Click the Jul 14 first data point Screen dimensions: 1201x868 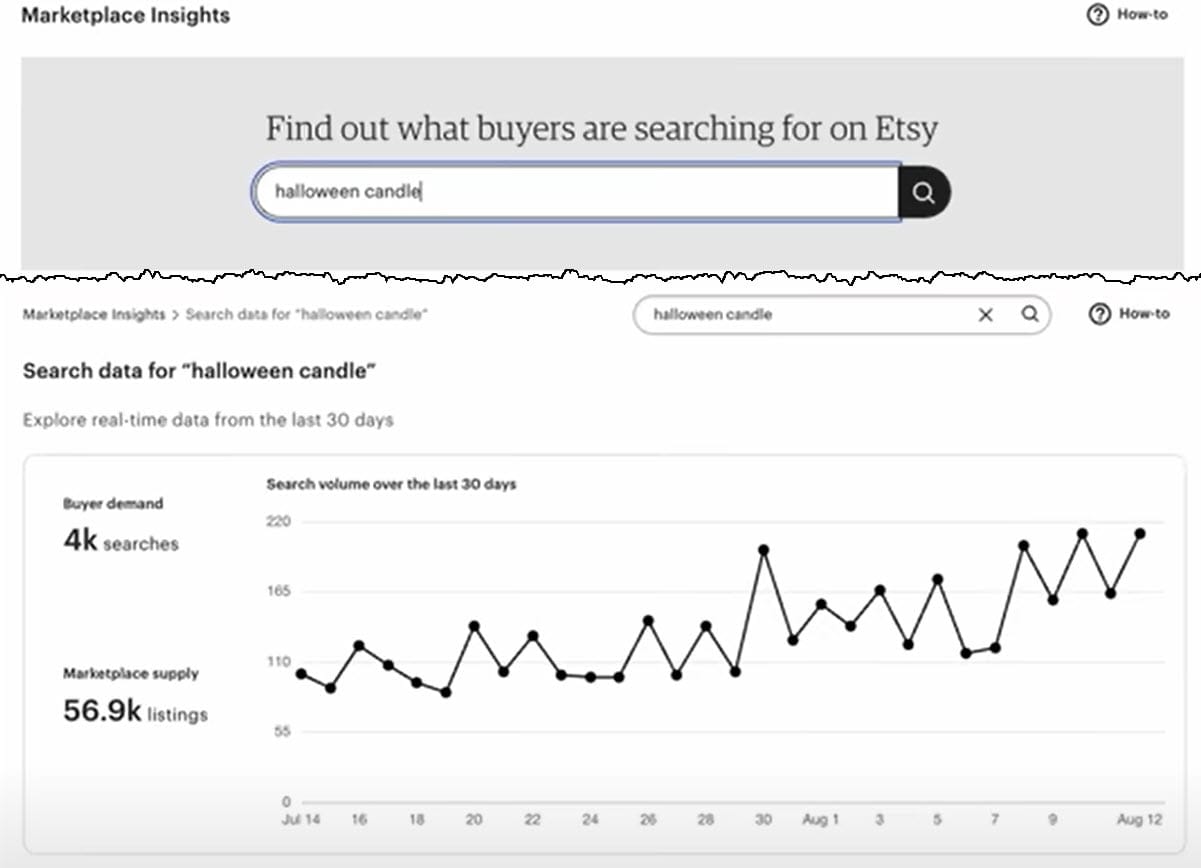(x=301, y=674)
